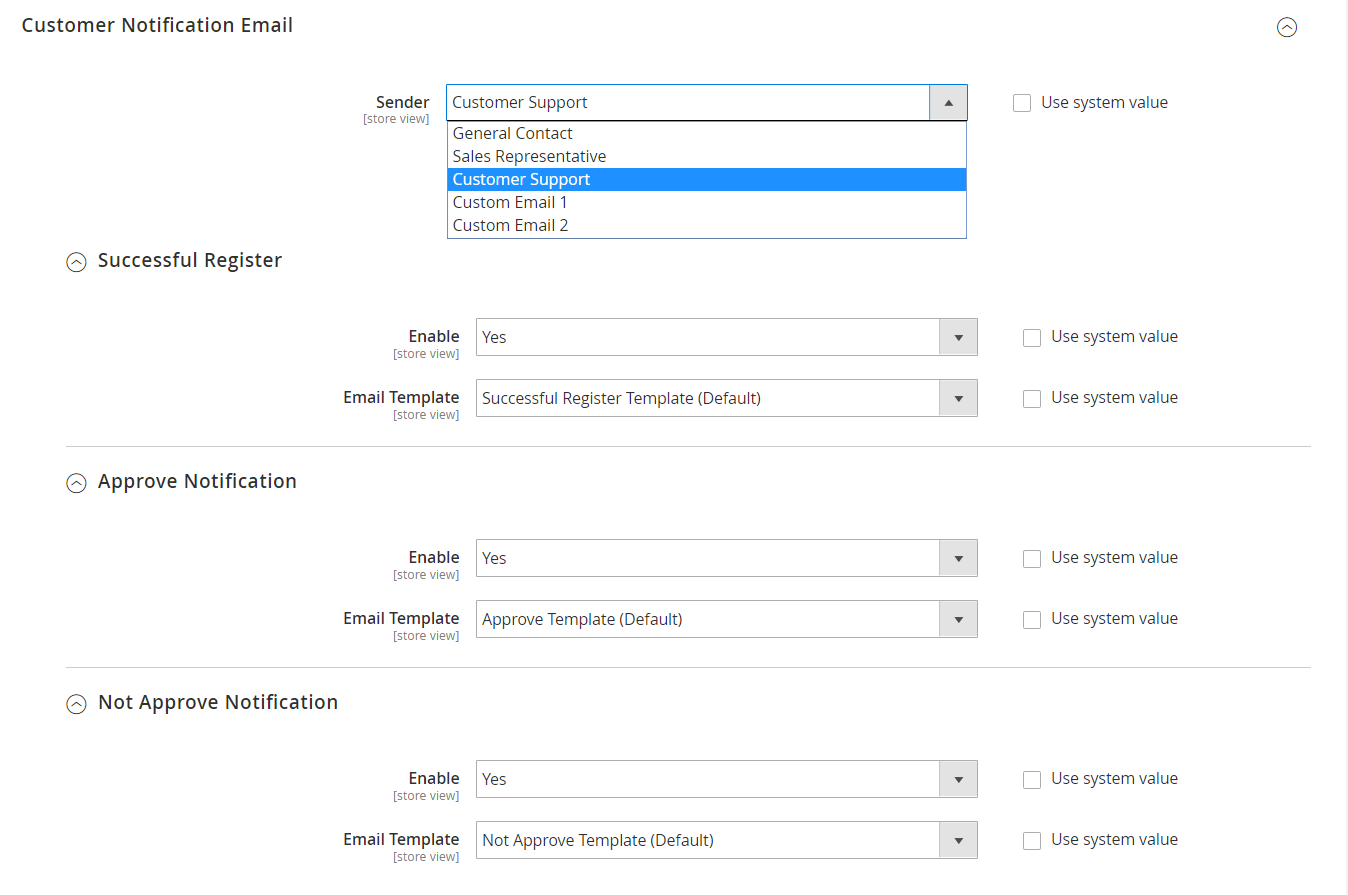Close the Sender dropdown using its arrow

[948, 102]
